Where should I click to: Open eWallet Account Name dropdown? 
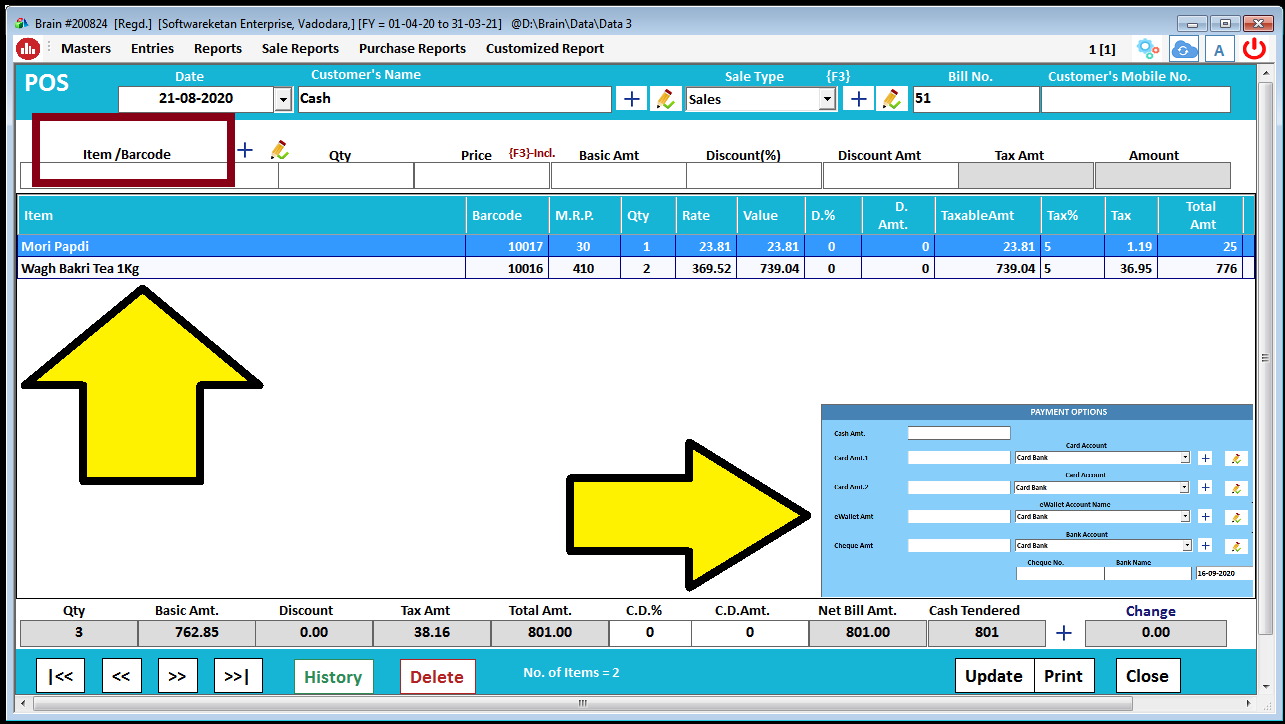click(1186, 516)
